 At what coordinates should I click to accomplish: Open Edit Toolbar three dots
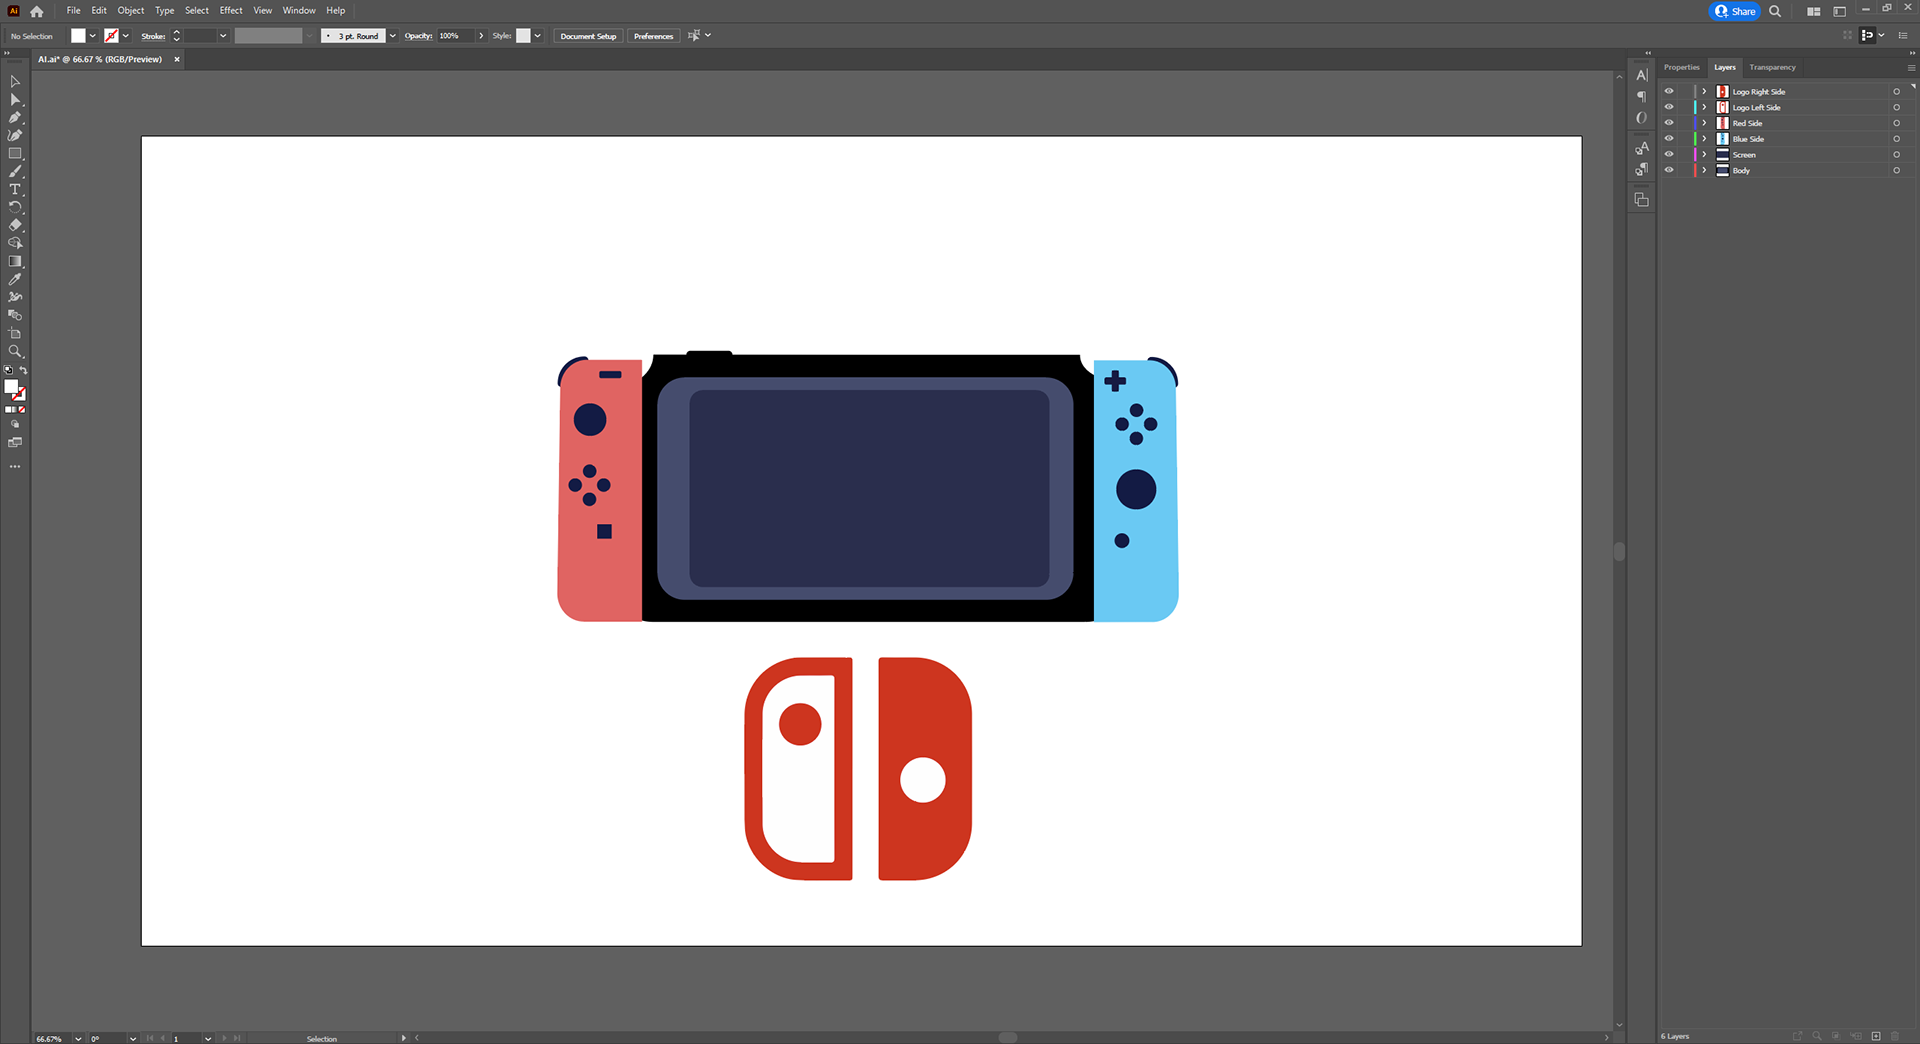[15, 467]
